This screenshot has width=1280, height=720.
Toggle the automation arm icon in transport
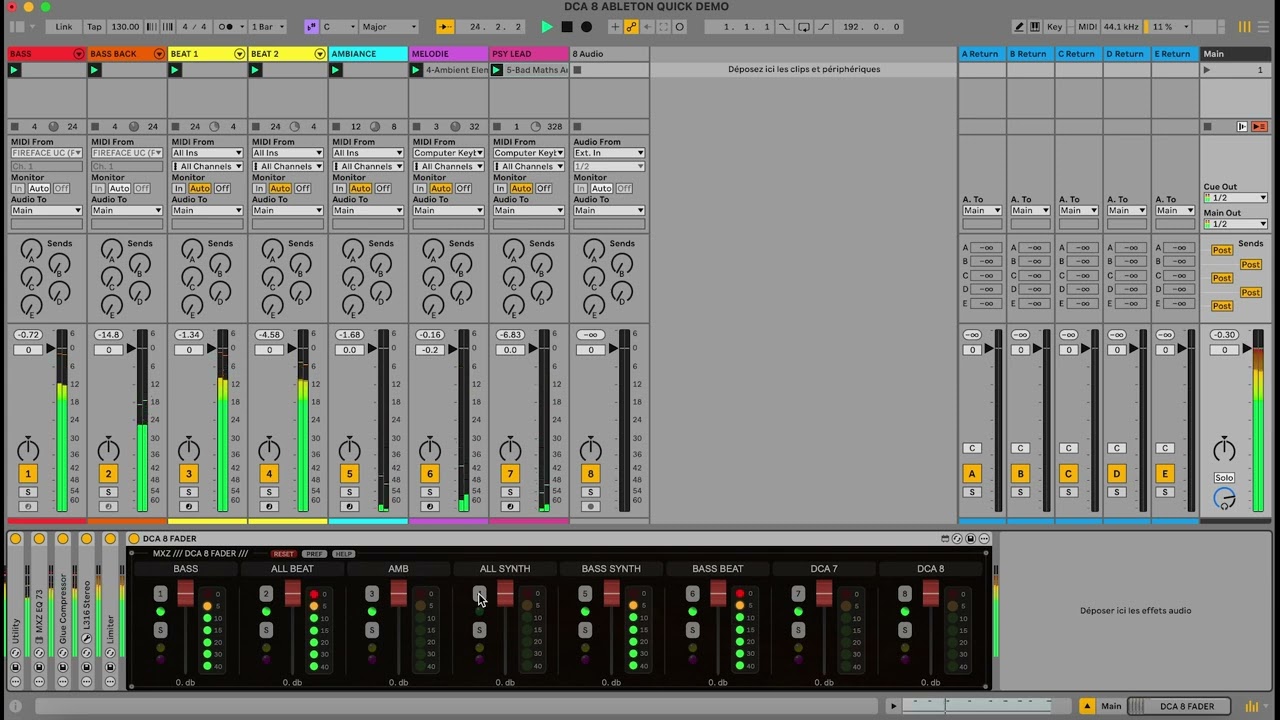pos(631,27)
